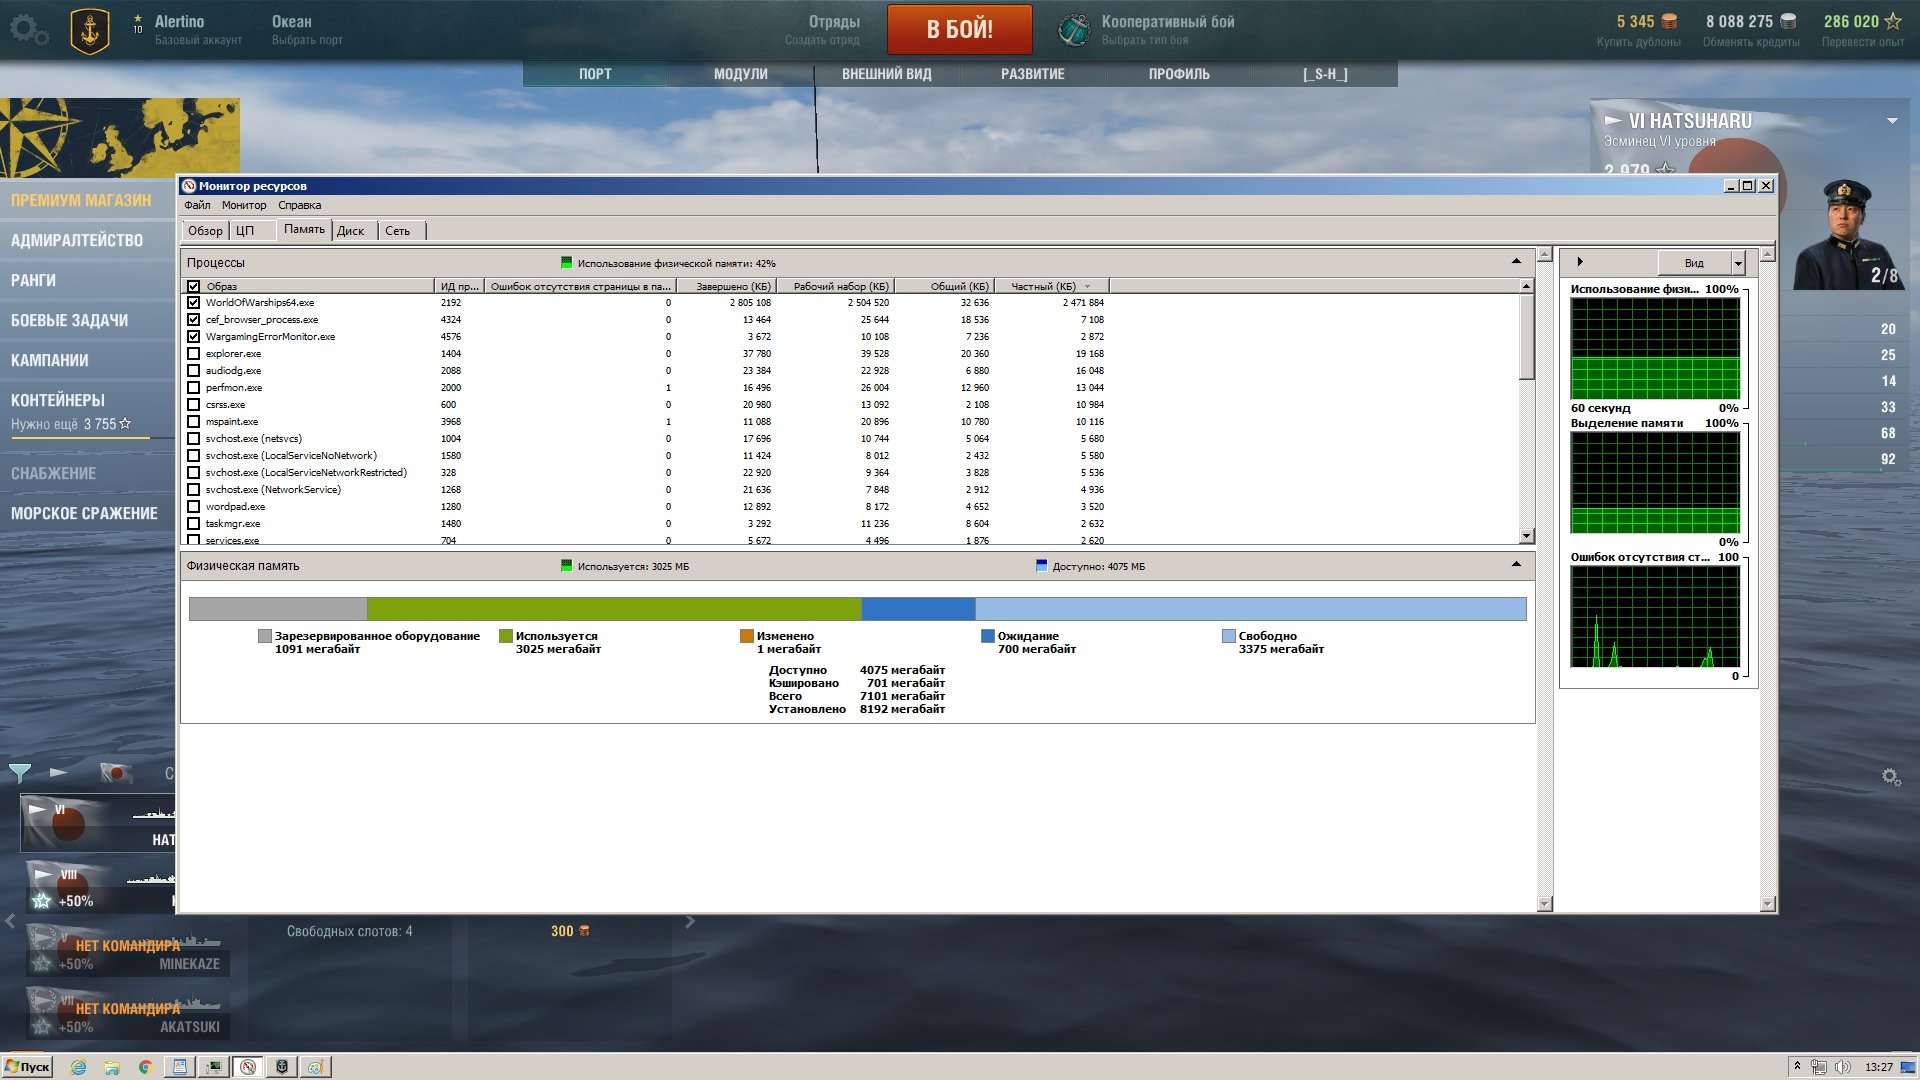This screenshot has width=1920, height=1080.
Task: Switch to the Обзор tab
Action: 205,231
